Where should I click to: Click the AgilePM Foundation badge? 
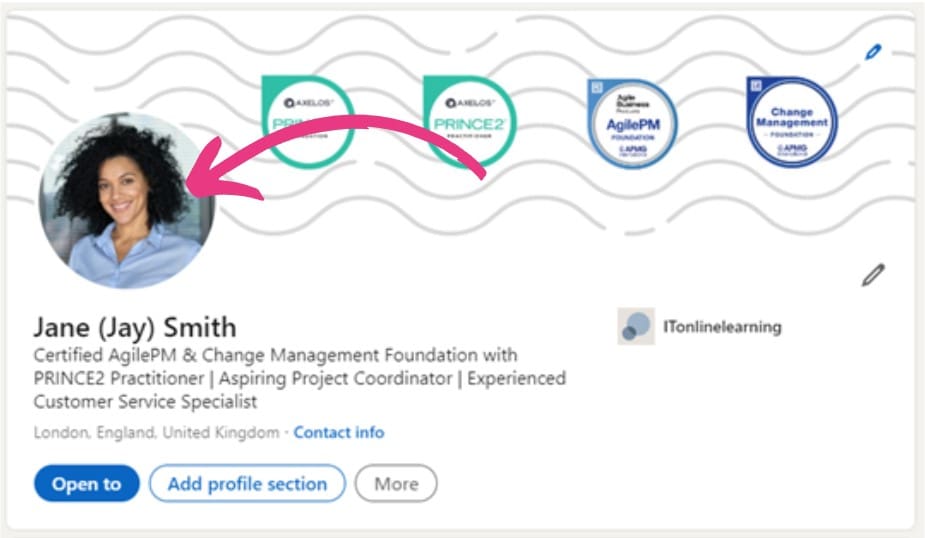click(632, 123)
